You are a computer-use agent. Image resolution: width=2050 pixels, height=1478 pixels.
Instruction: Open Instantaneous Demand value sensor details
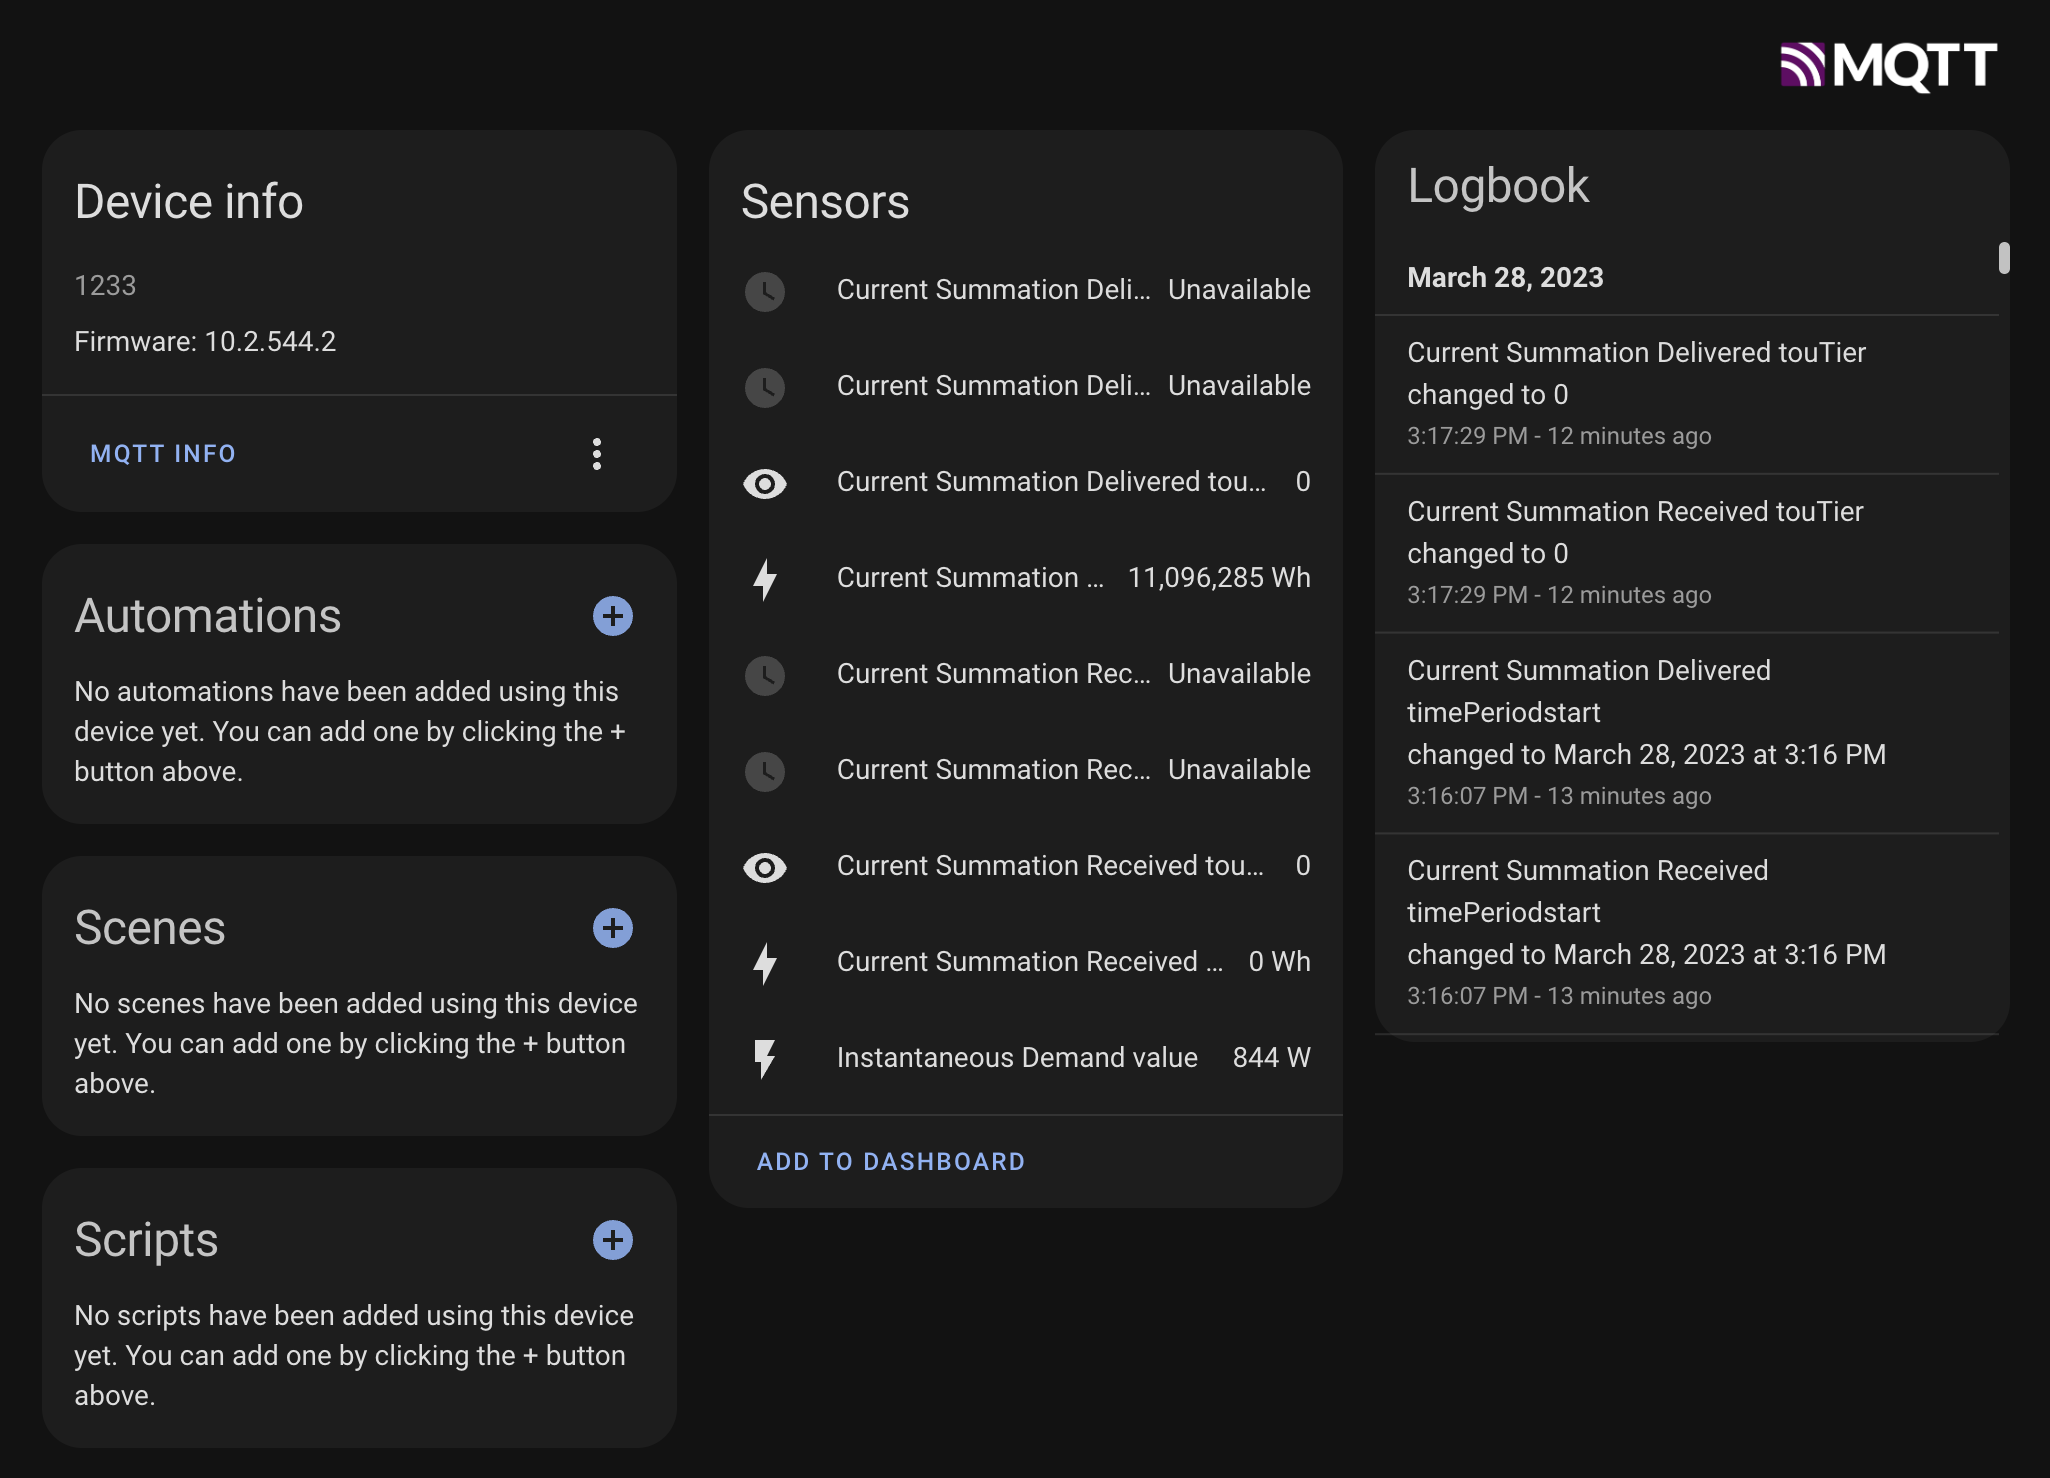1017,1058
